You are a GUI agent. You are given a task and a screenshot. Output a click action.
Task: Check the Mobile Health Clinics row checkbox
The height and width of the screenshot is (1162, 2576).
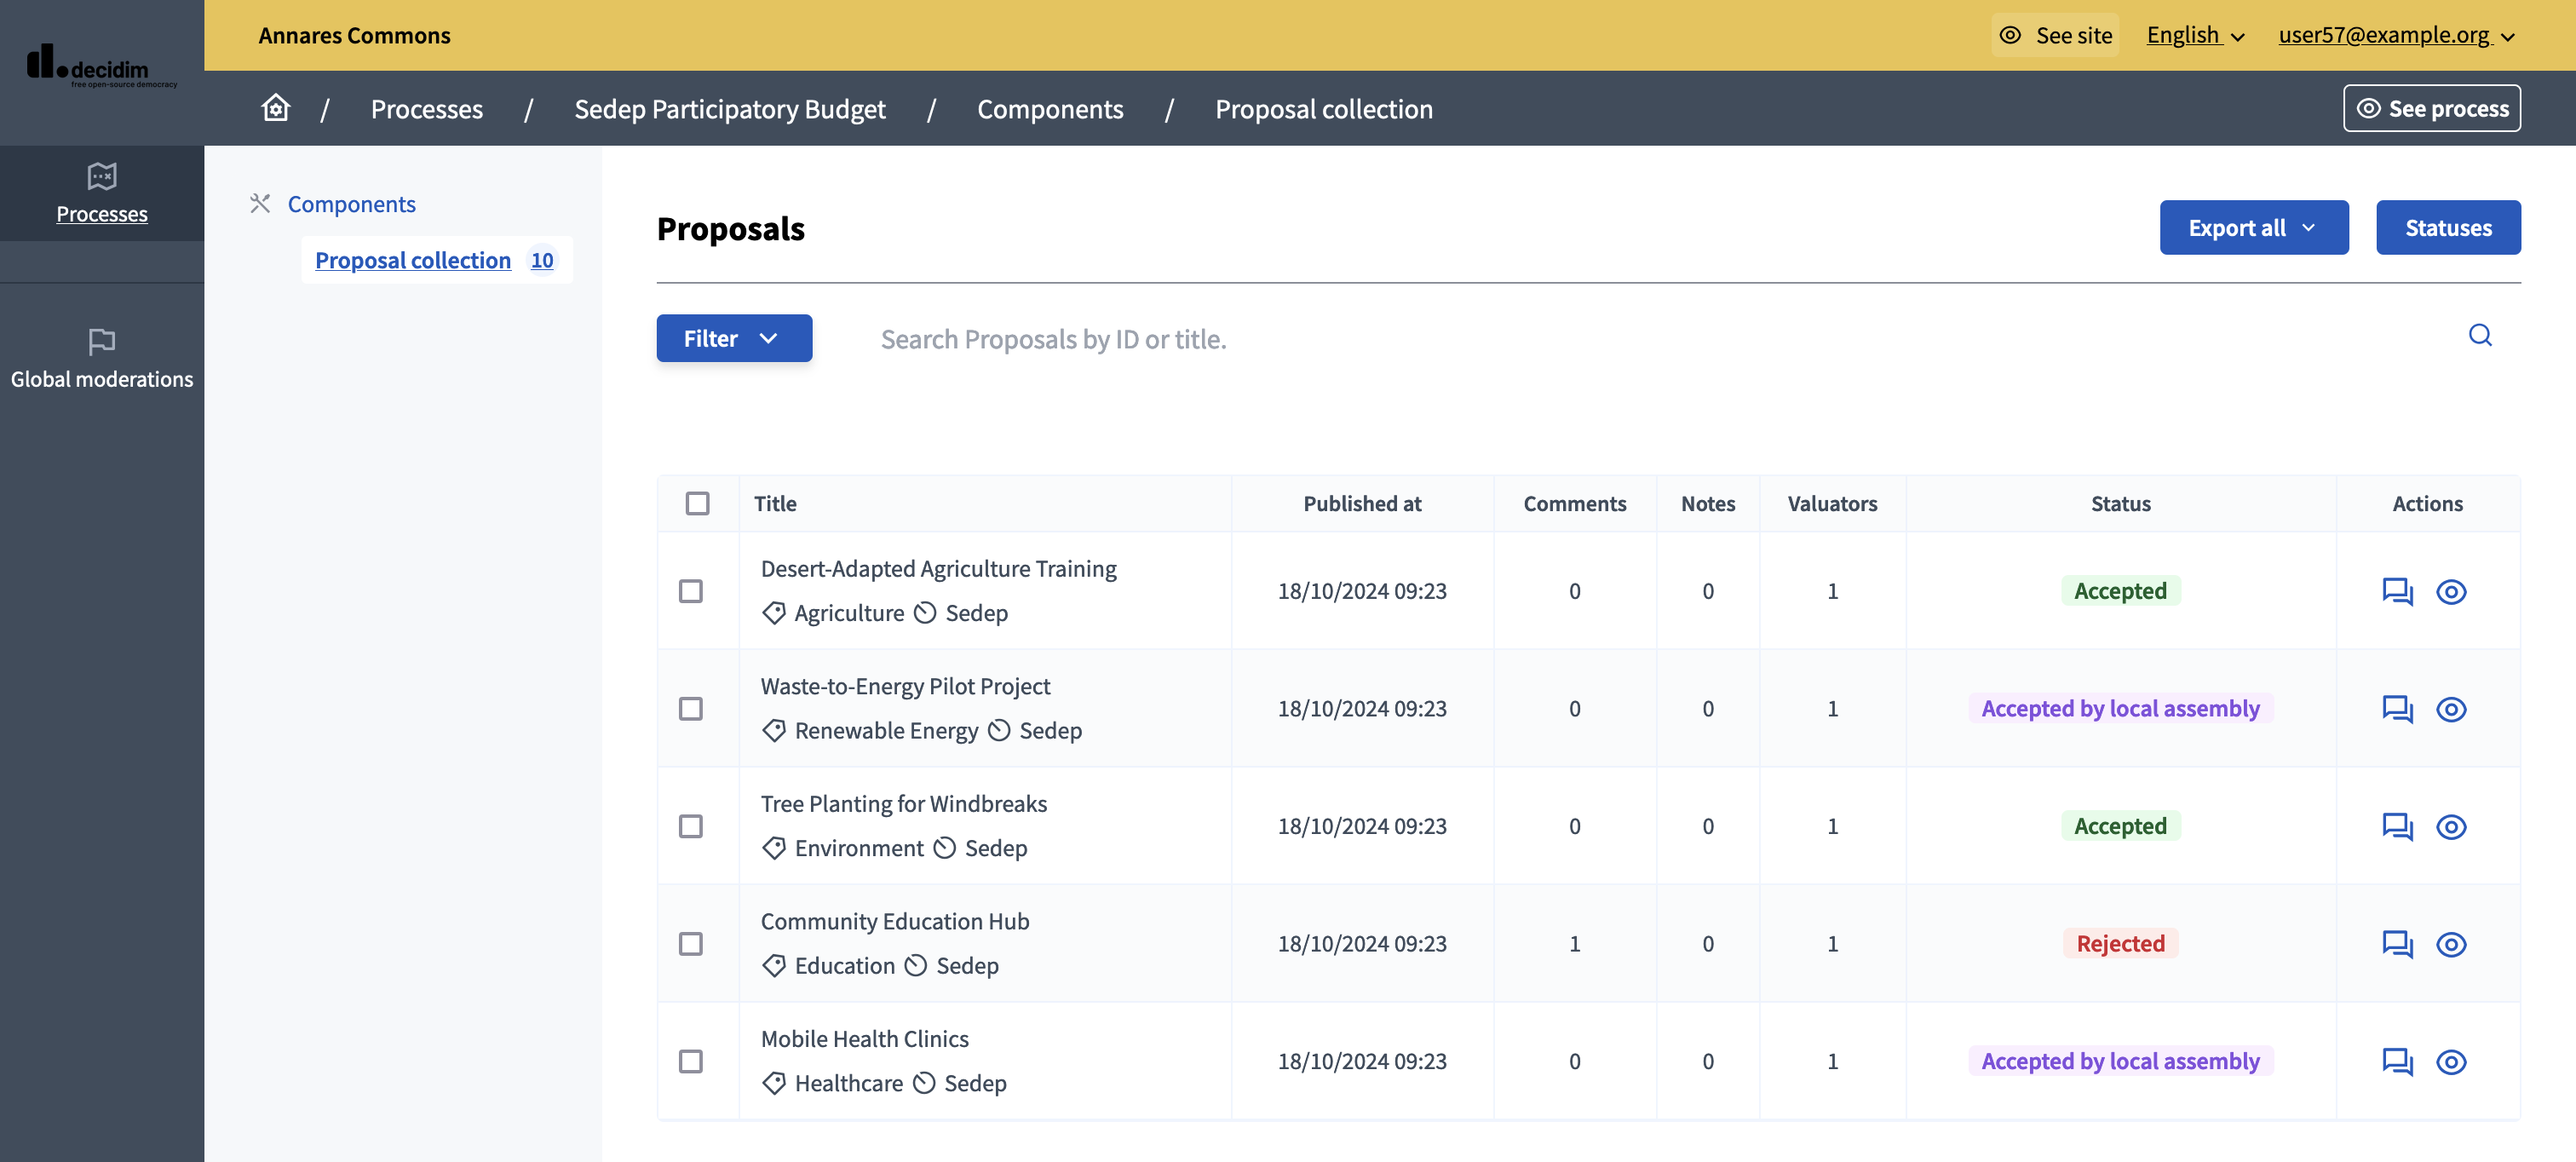click(x=690, y=1062)
